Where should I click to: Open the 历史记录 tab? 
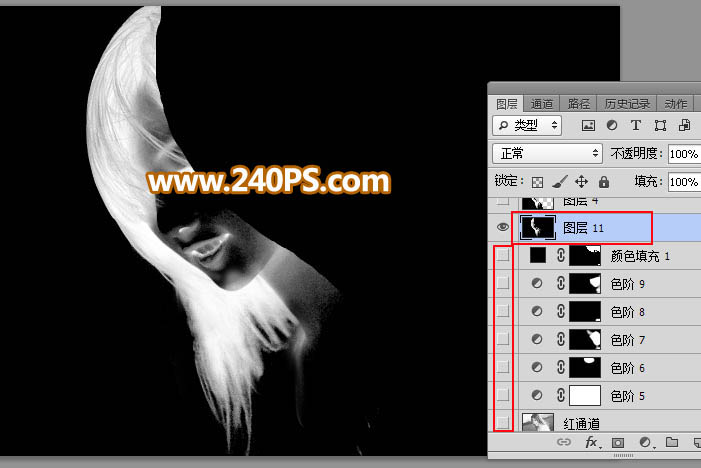(627, 104)
